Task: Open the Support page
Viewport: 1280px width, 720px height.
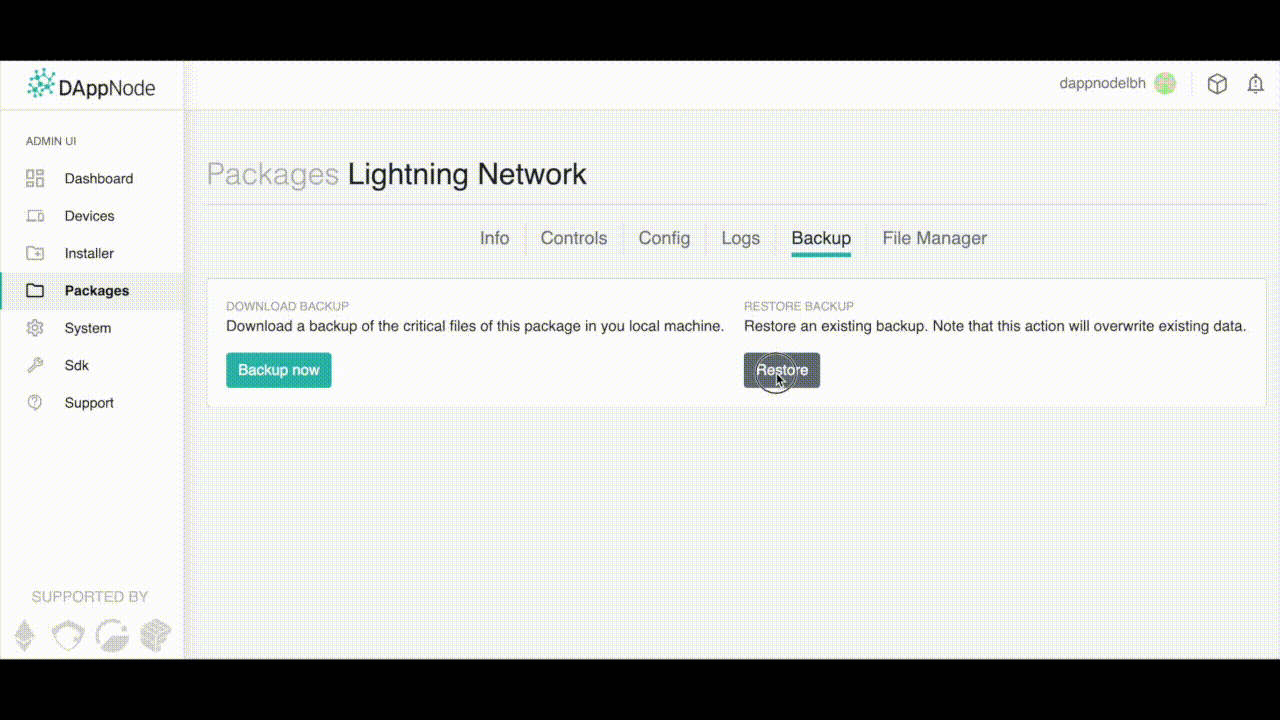Action: [89, 403]
